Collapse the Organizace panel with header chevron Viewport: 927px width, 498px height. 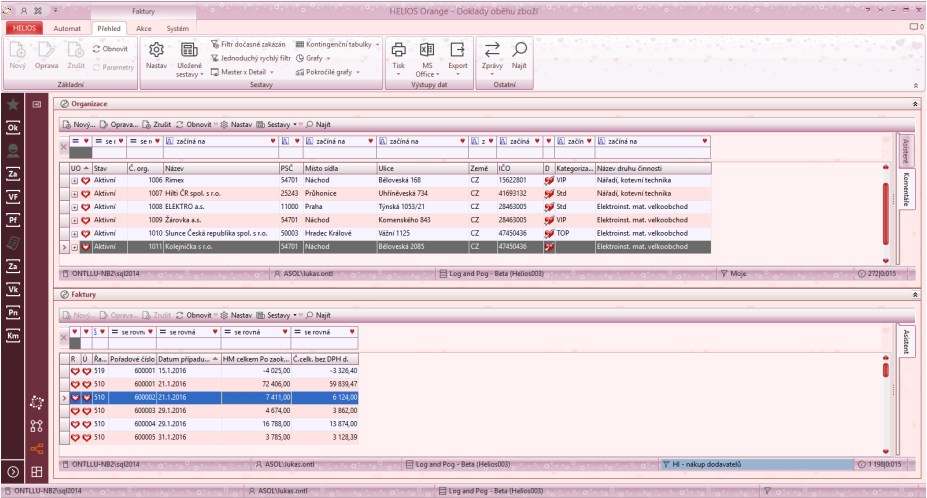point(915,104)
